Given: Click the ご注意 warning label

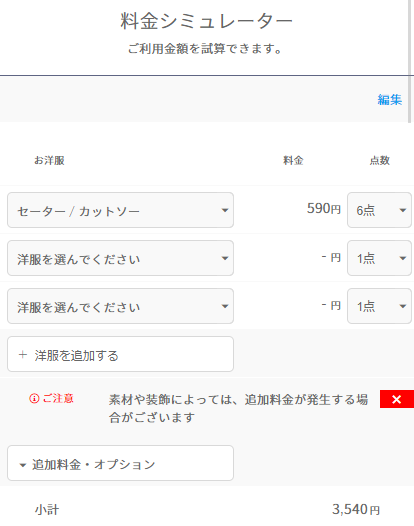Looking at the screenshot, I should coord(58,399).
